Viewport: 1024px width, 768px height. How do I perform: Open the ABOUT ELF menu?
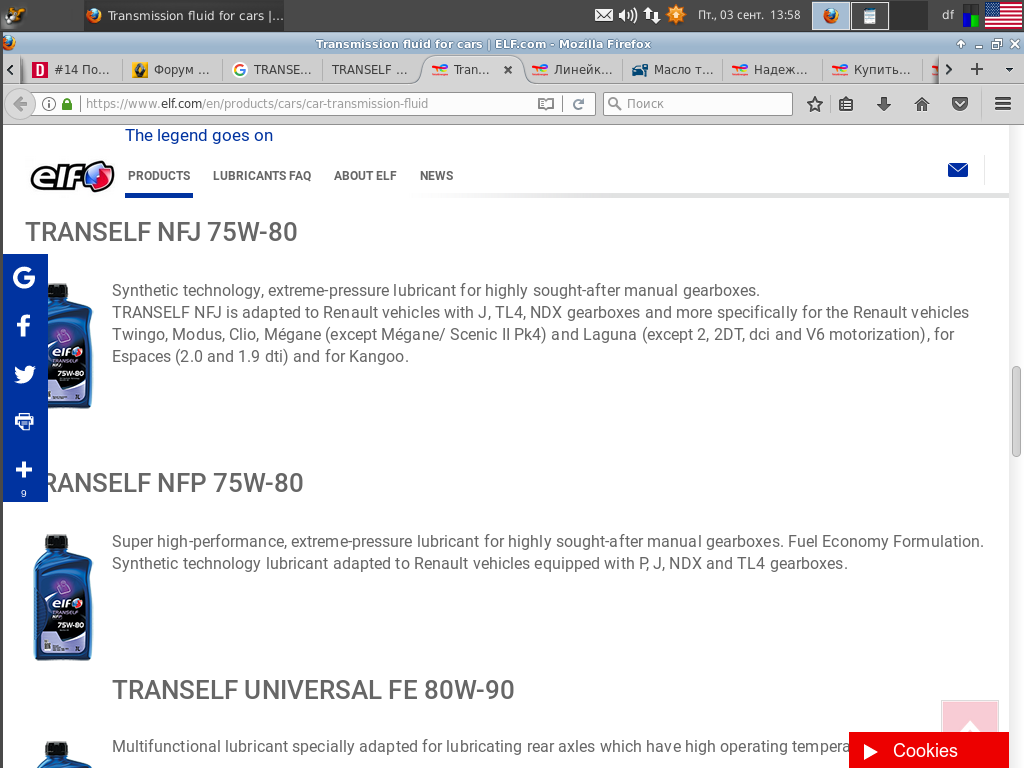point(365,176)
